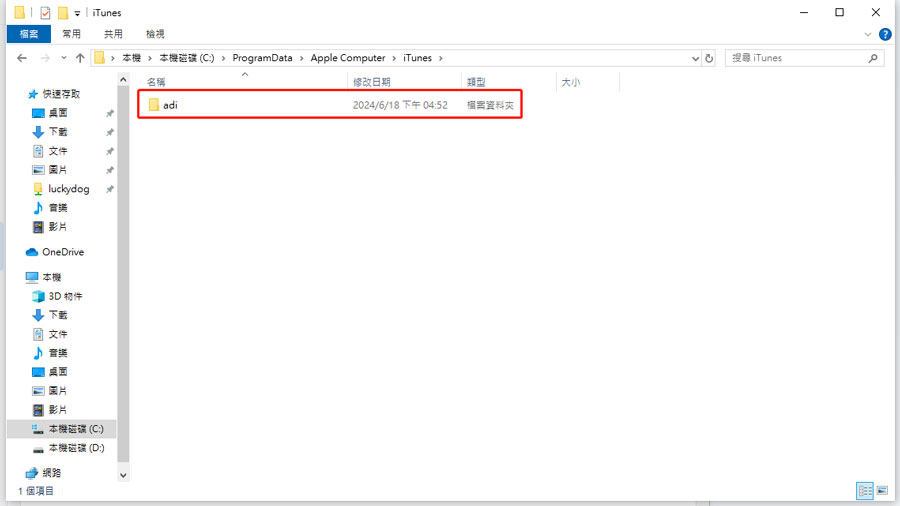Click ProgramData in the breadcrumb path
This screenshot has height=506, width=900.
tap(263, 58)
